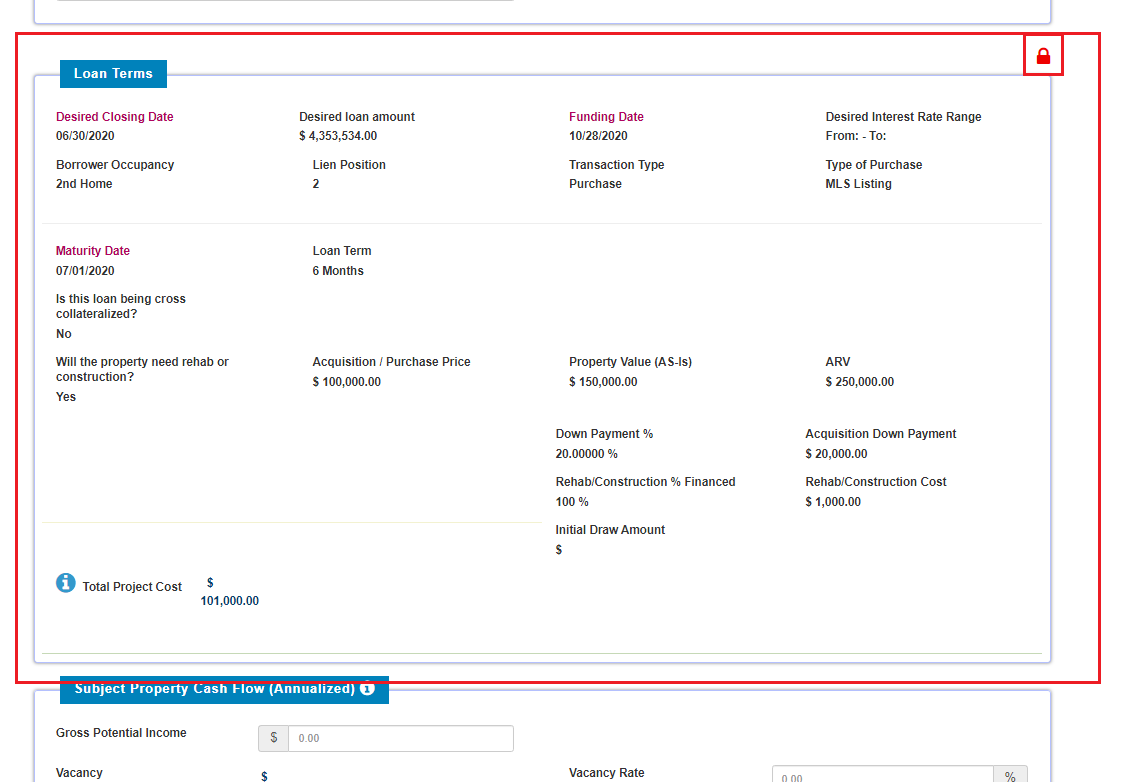
Task: Focus the Gross Potential Income input field
Action: click(x=400, y=738)
